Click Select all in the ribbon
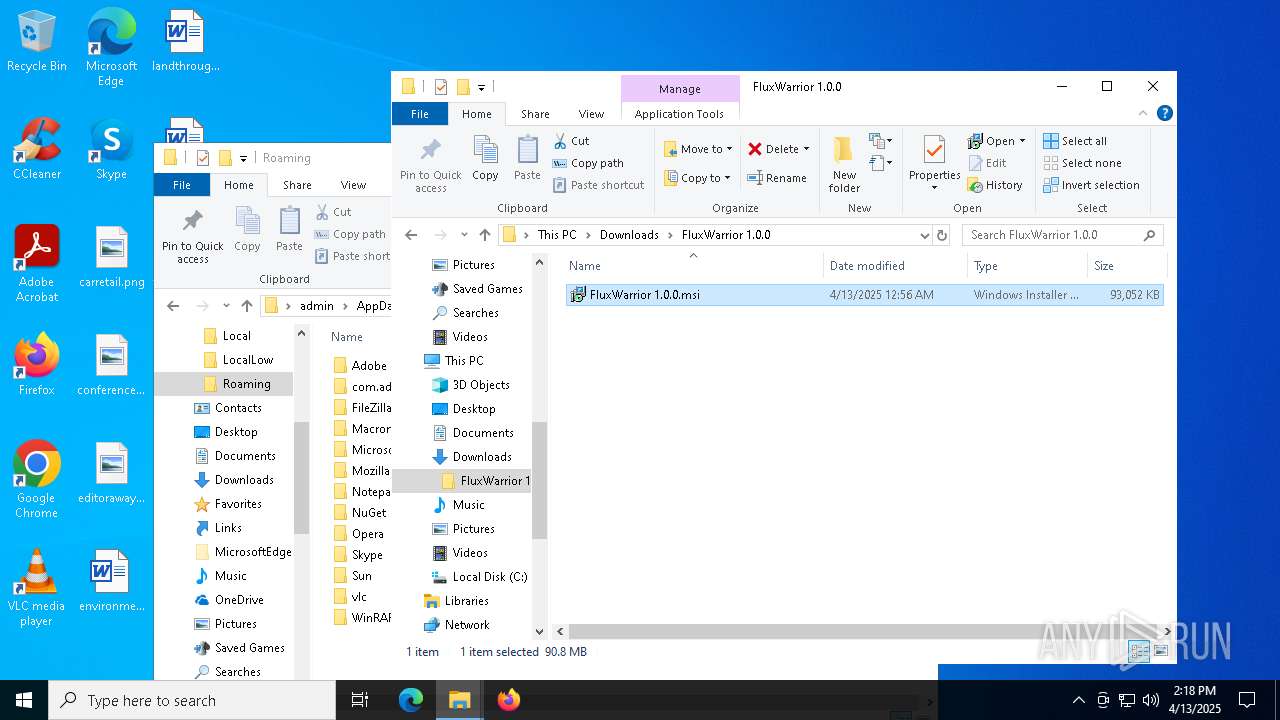This screenshot has height=720, width=1280. click(x=1074, y=141)
